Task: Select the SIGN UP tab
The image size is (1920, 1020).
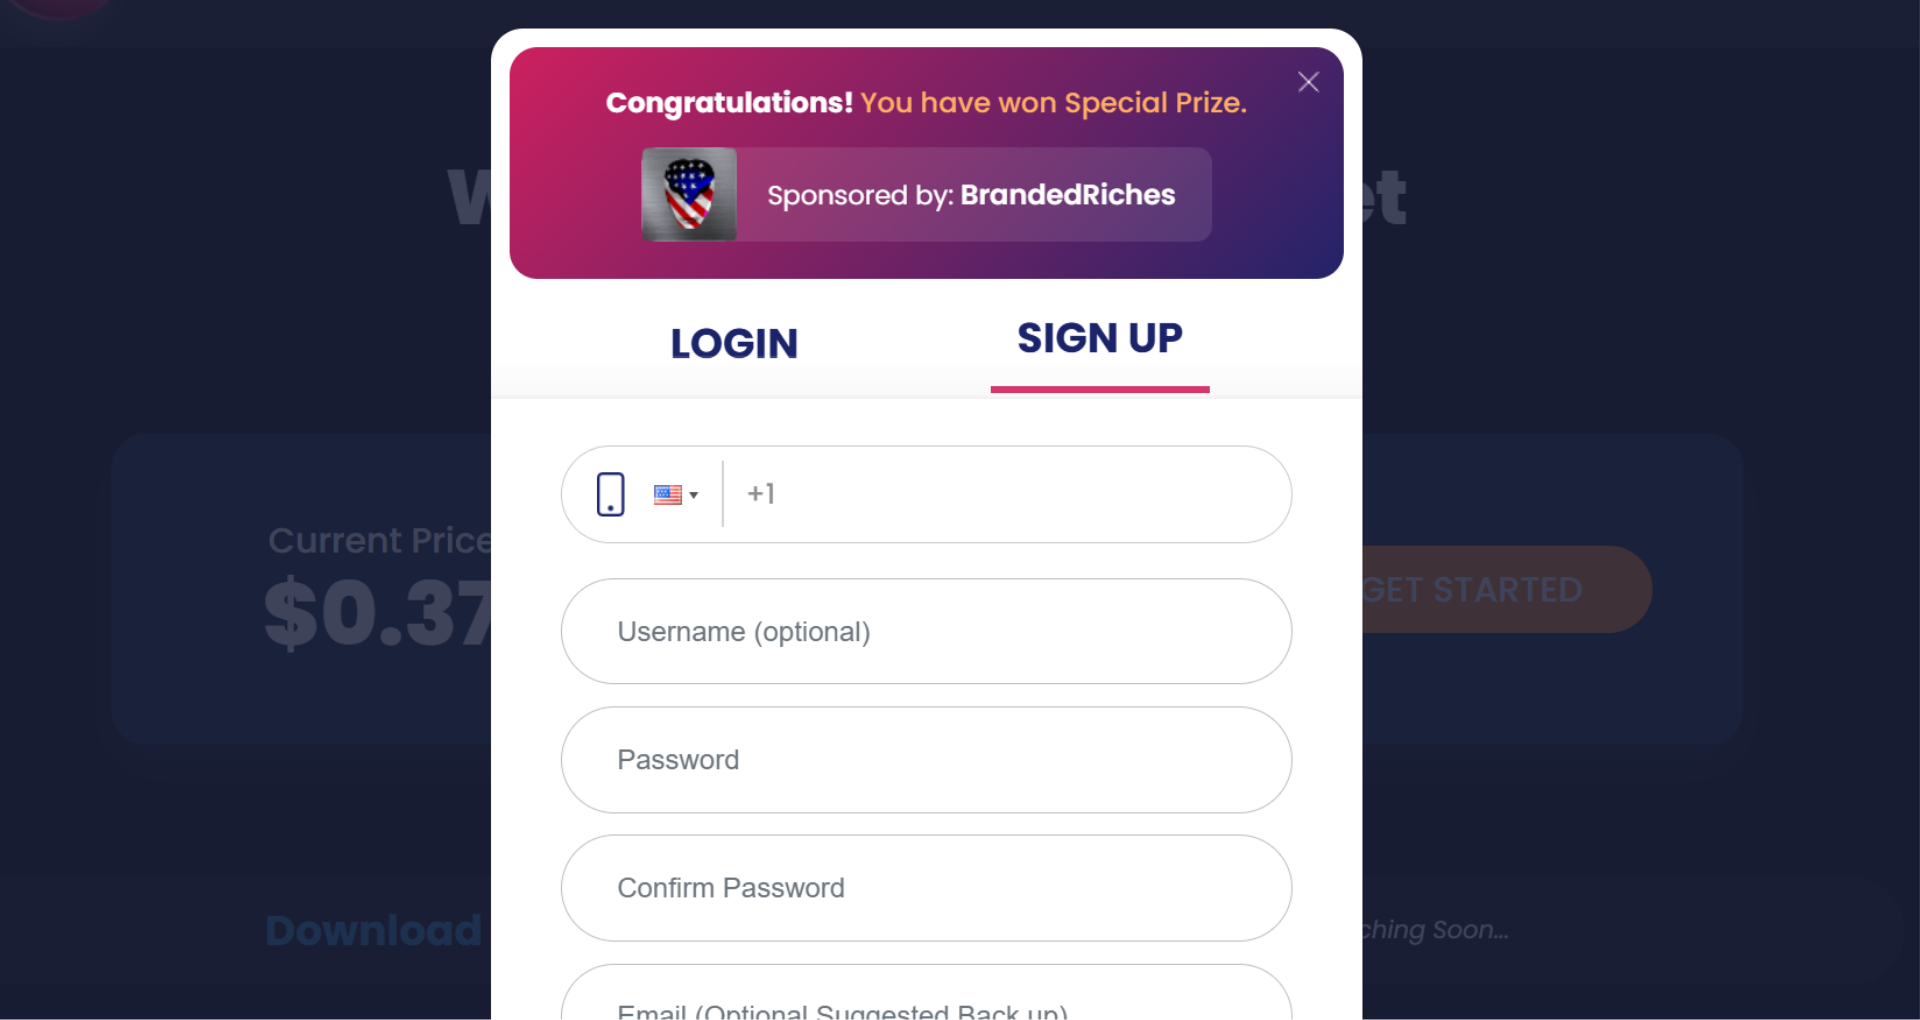Action: coord(1099,339)
